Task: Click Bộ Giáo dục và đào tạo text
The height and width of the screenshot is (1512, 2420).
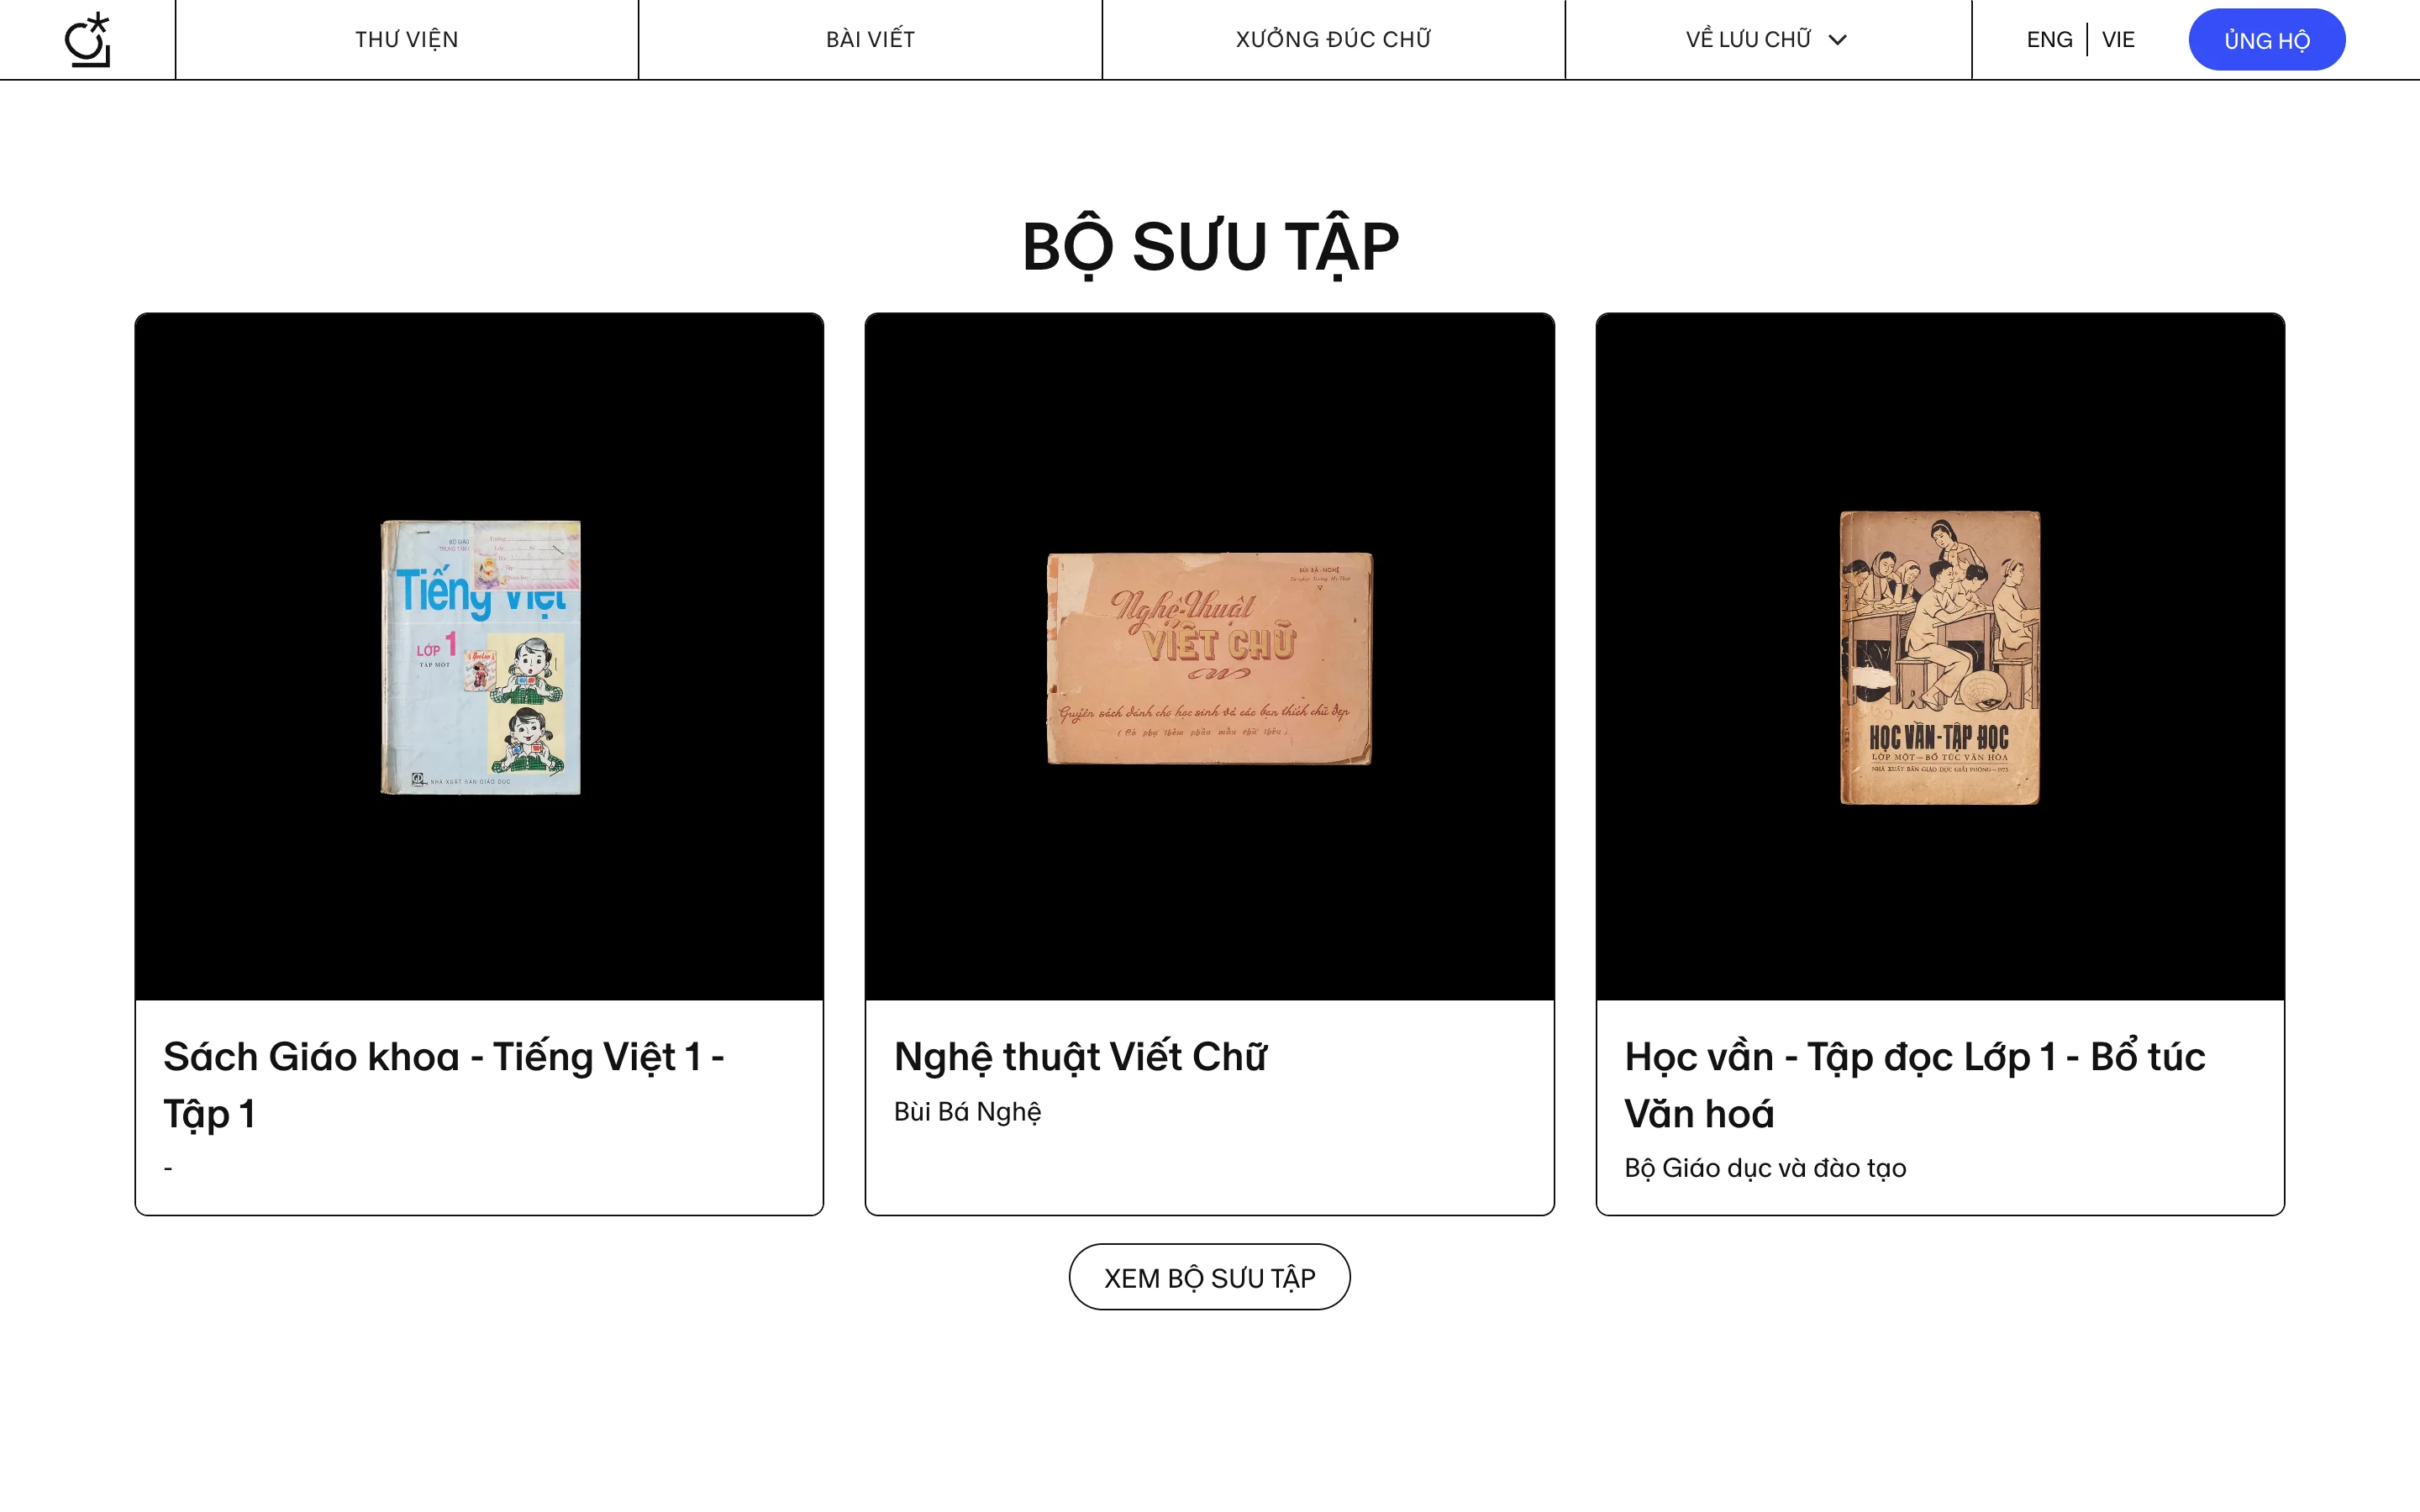Action: coord(1765,1168)
